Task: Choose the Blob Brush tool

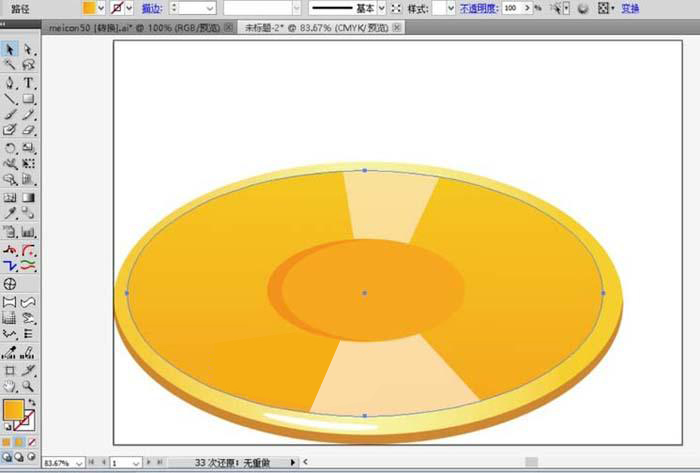Action: pyautogui.click(x=10, y=130)
